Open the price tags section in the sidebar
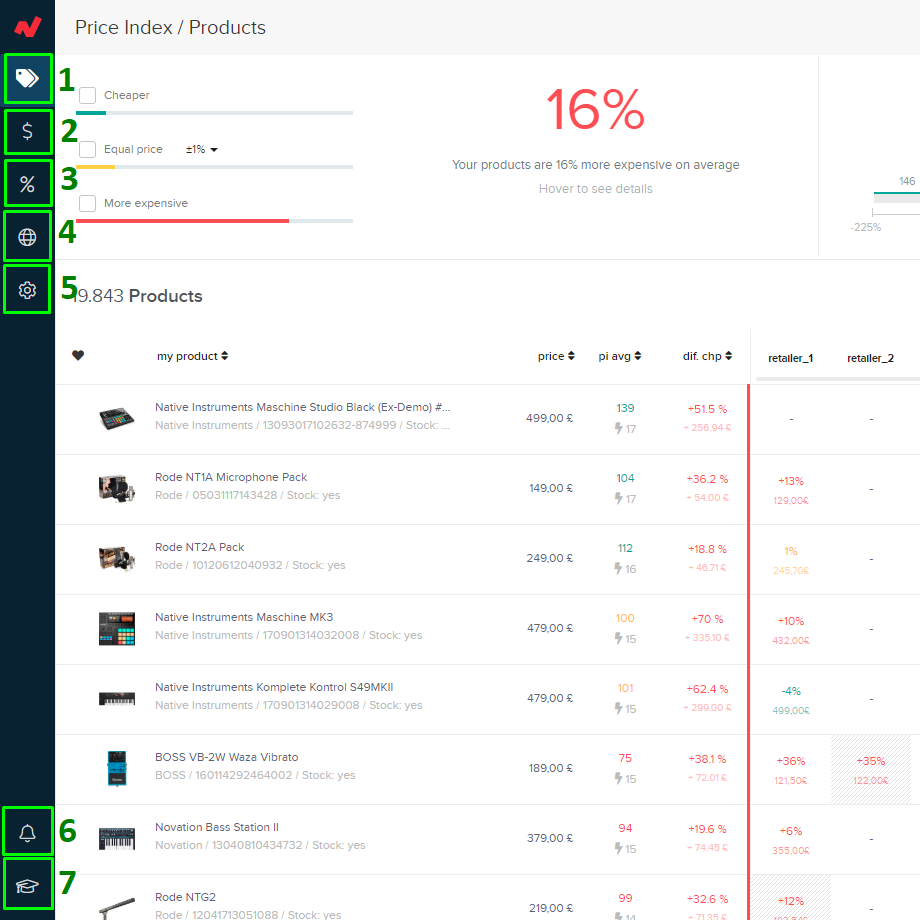920x920 pixels. coord(28,78)
